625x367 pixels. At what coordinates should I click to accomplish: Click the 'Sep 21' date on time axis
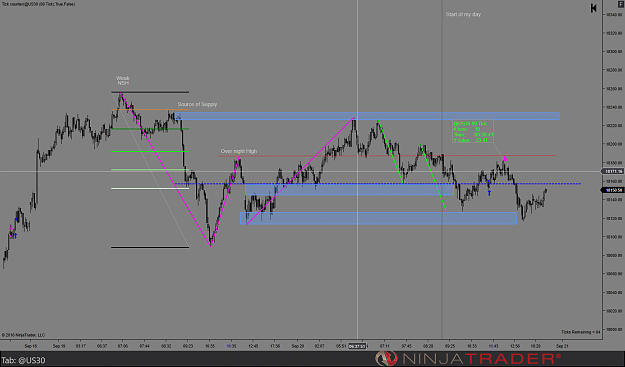[562, 346]
